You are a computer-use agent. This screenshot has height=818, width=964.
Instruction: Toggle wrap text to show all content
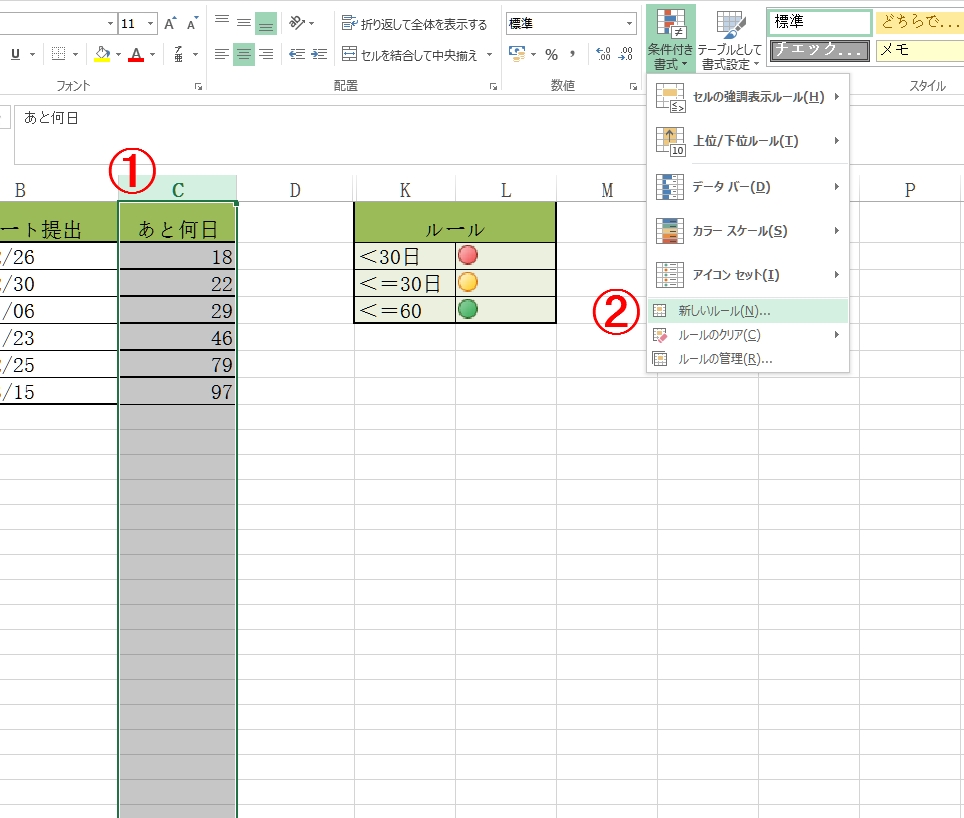tap(414, 23)
